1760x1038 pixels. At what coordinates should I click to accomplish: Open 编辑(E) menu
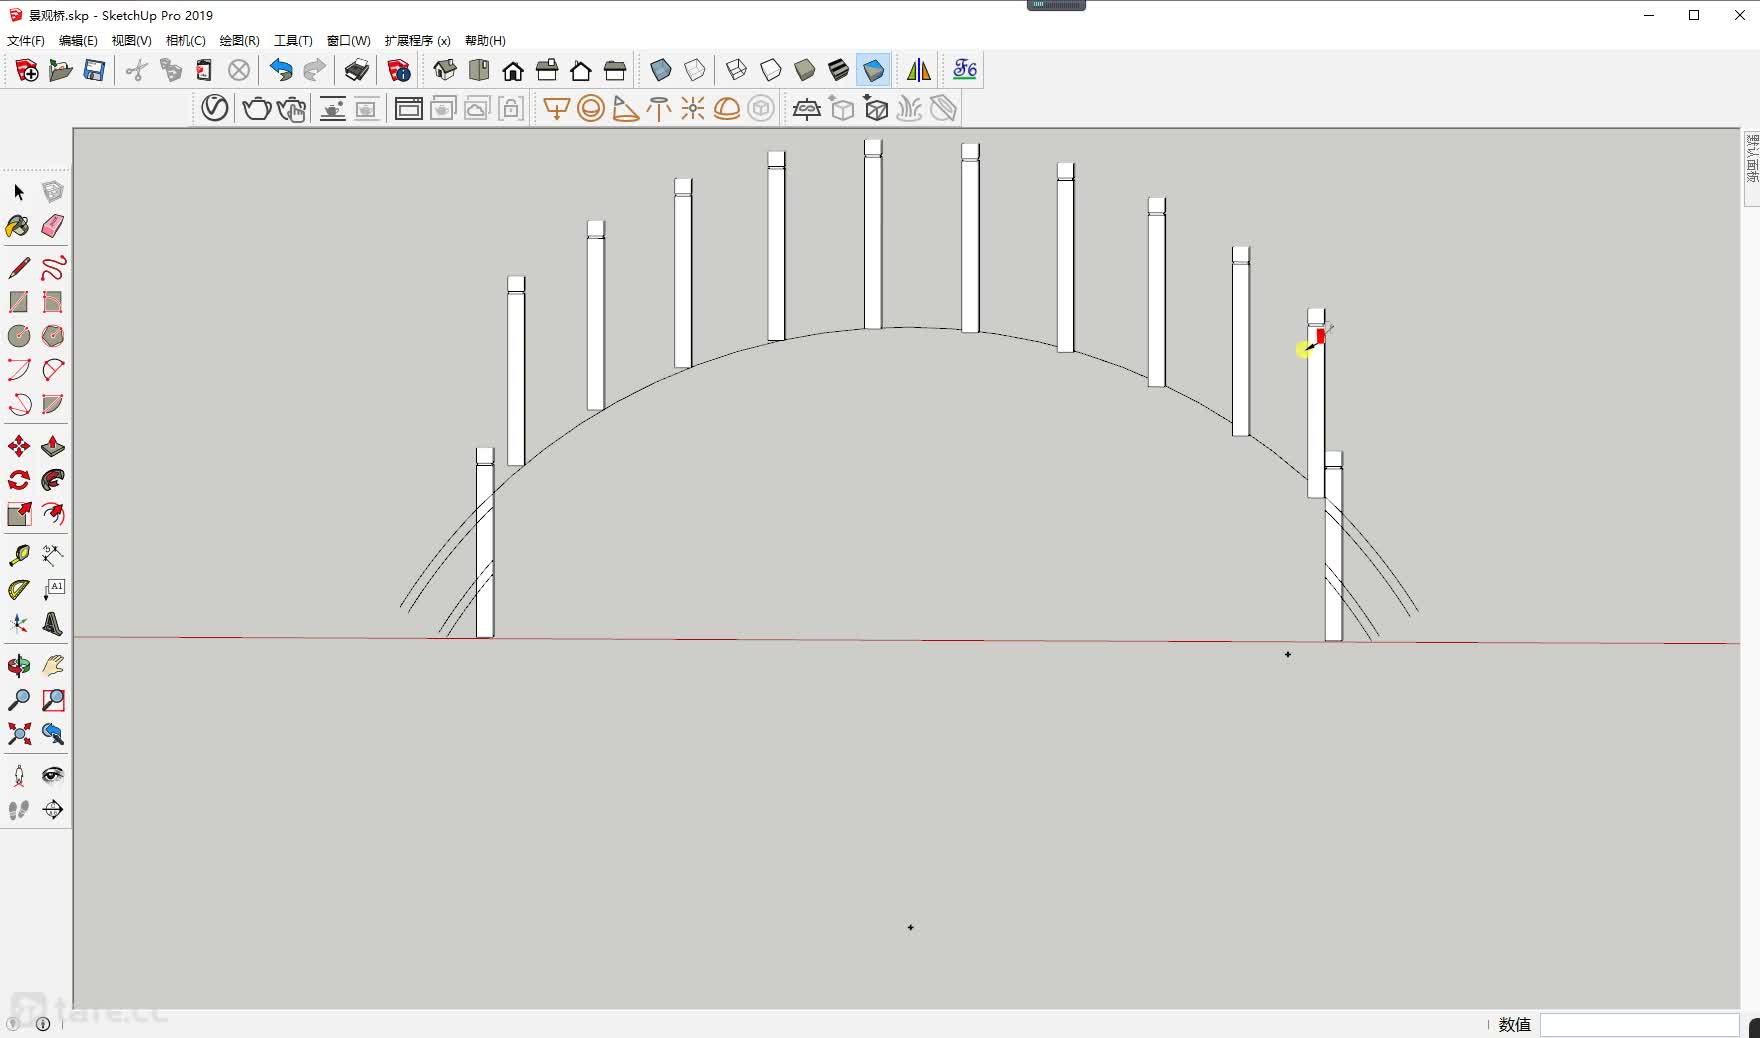point(78,41)
